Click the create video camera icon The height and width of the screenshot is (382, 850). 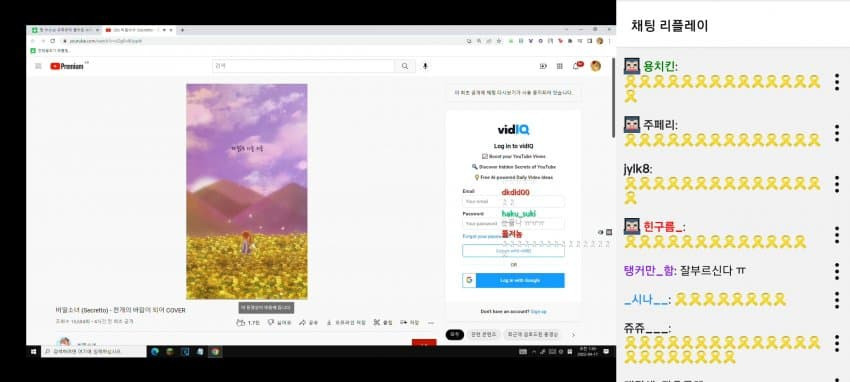[543, 66]
